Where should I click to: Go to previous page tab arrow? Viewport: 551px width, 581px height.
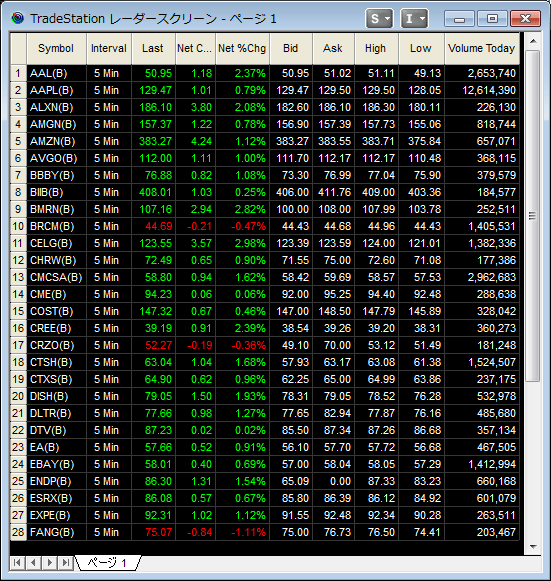coord(33,563)
